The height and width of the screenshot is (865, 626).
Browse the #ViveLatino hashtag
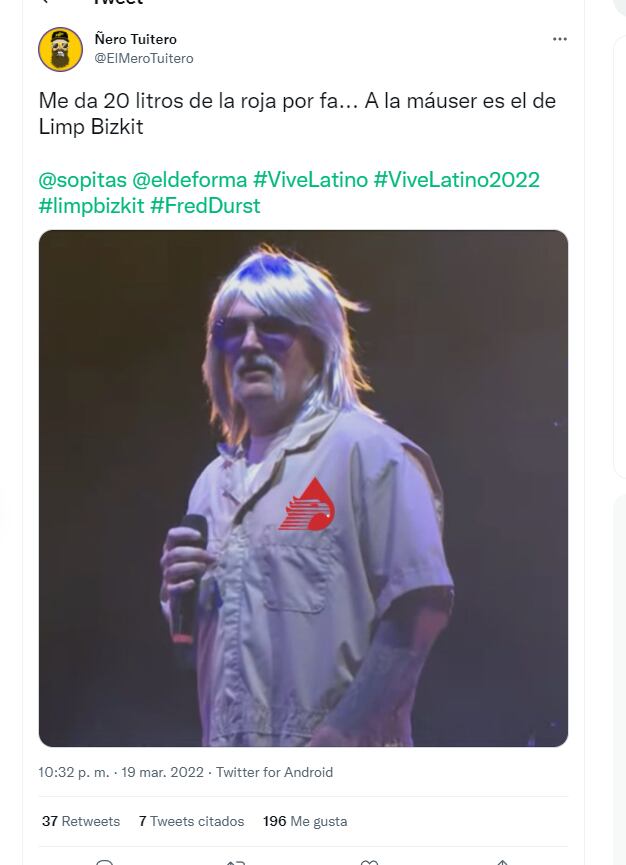(310, 180)
